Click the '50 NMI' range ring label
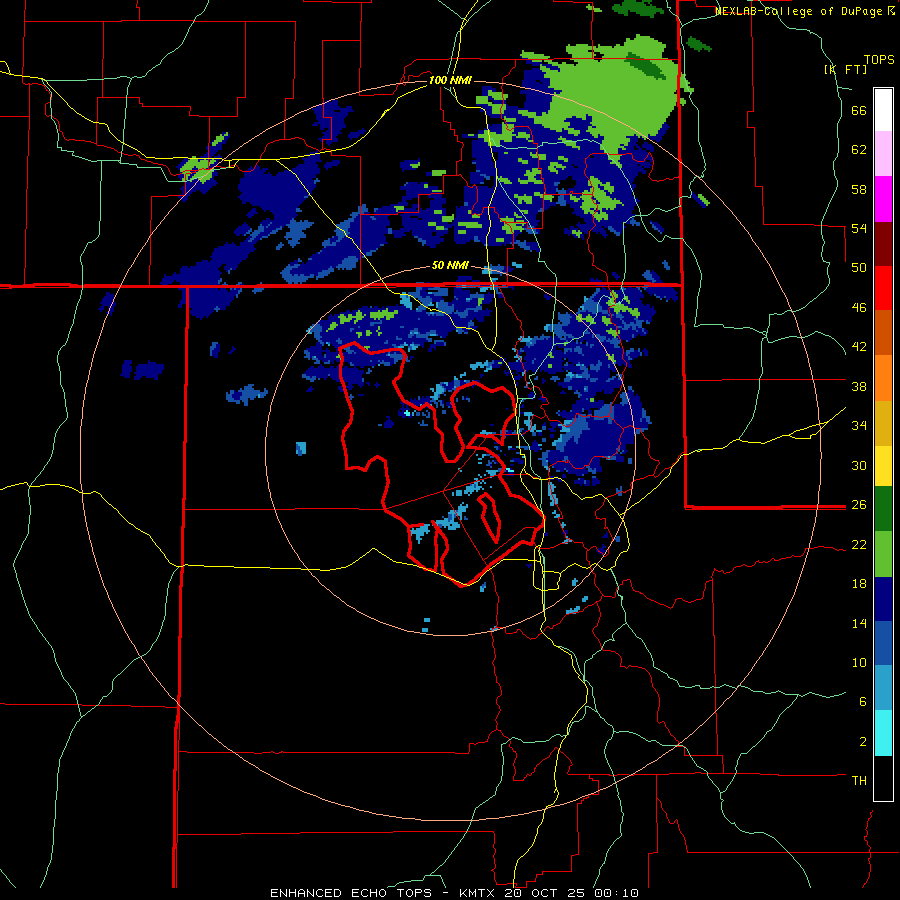Screen dimensions: 900x900 click(x=450, y=266)
